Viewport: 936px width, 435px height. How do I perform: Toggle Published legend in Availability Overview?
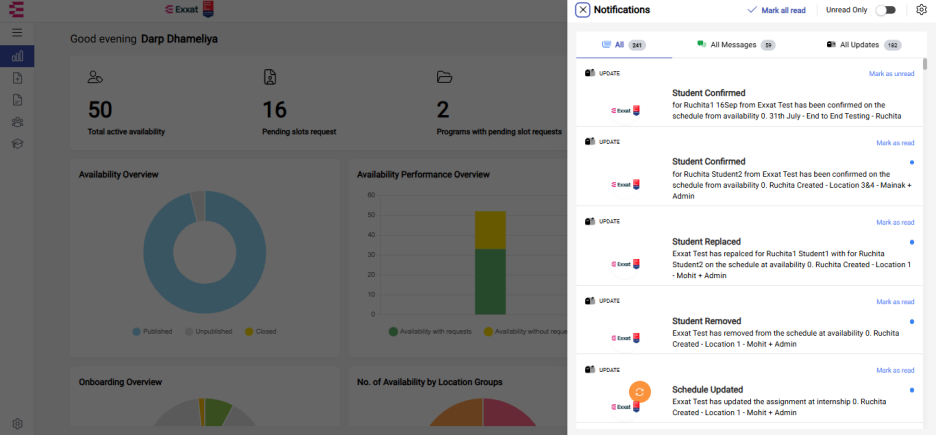click(152, 331)
